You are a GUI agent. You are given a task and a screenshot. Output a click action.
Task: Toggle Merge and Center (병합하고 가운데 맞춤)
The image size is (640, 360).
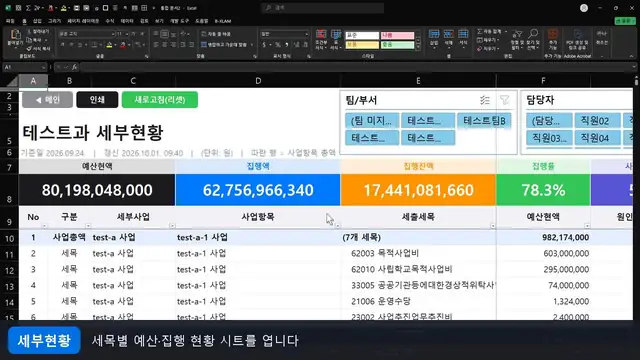[x=225, y=44]
